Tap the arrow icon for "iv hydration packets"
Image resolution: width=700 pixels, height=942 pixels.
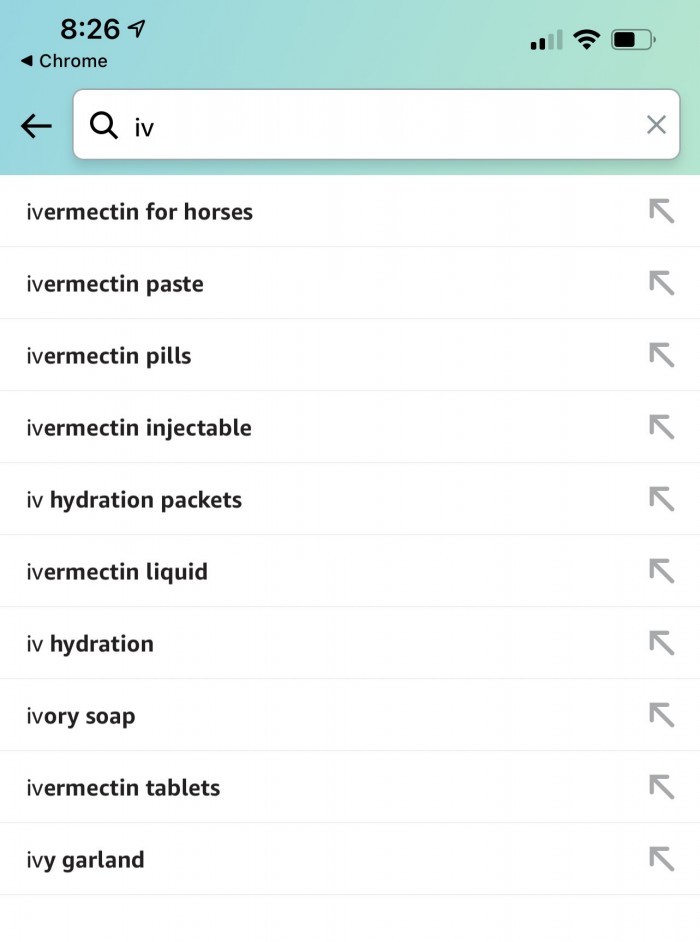coord(661,499)
